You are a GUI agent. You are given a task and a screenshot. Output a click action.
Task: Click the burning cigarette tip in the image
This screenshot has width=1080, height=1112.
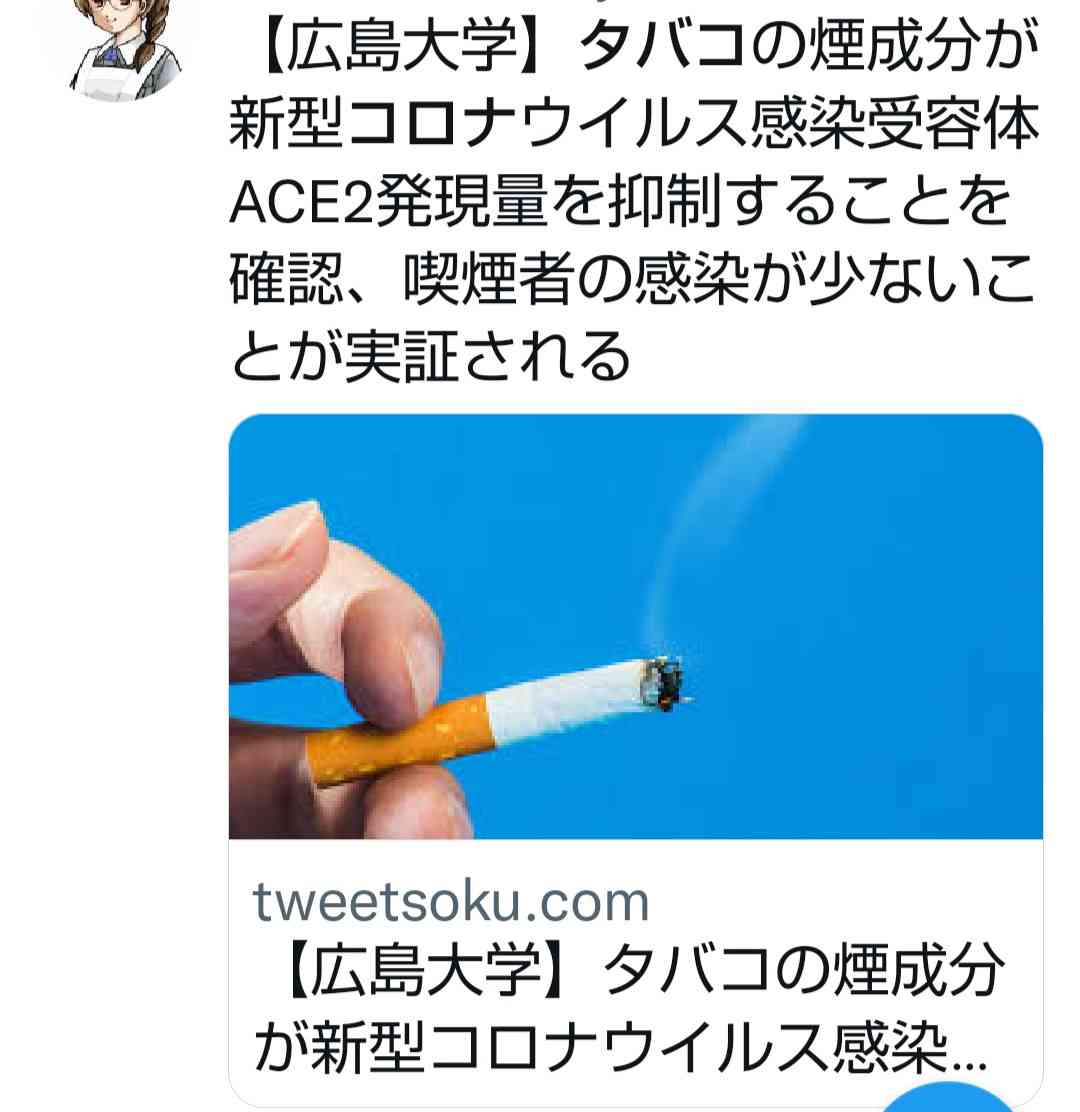[664, 684]
